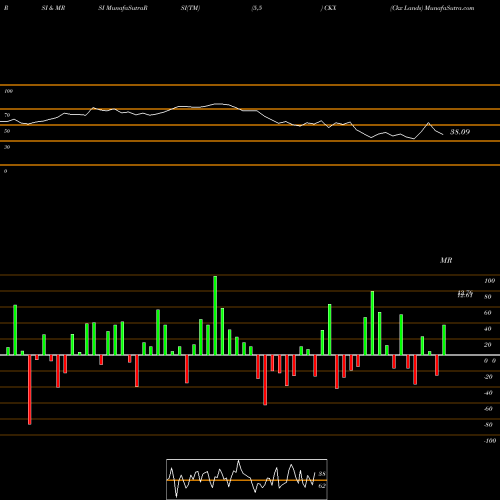Click the -40 label on MR axis
Viewport: 500px width, 500px height.
click(x=488, y=393)
